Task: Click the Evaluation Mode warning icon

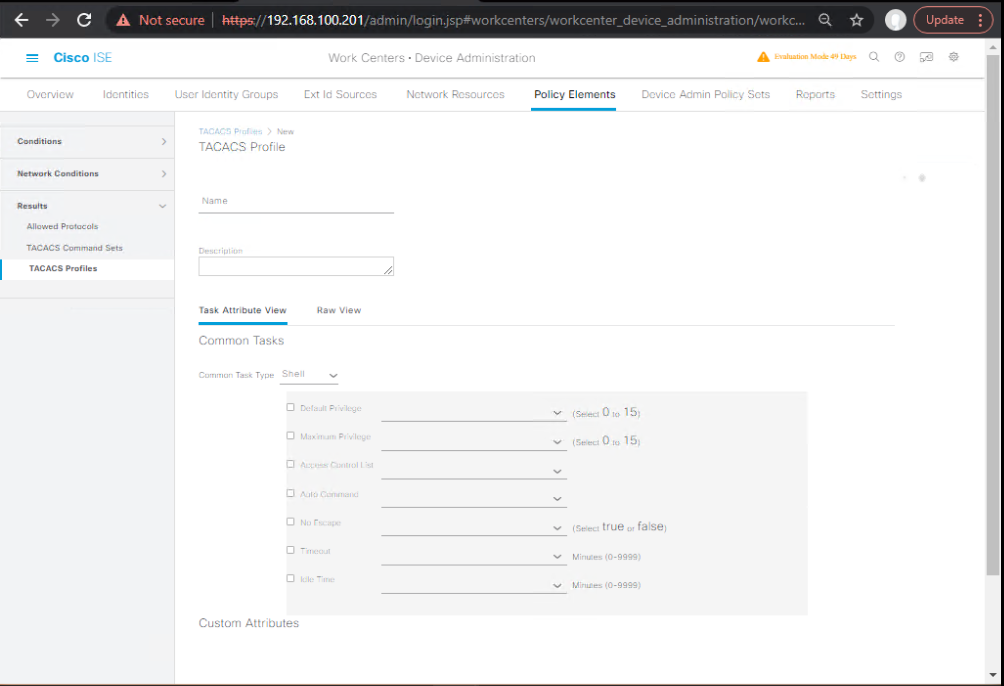Action: point(763,57)
